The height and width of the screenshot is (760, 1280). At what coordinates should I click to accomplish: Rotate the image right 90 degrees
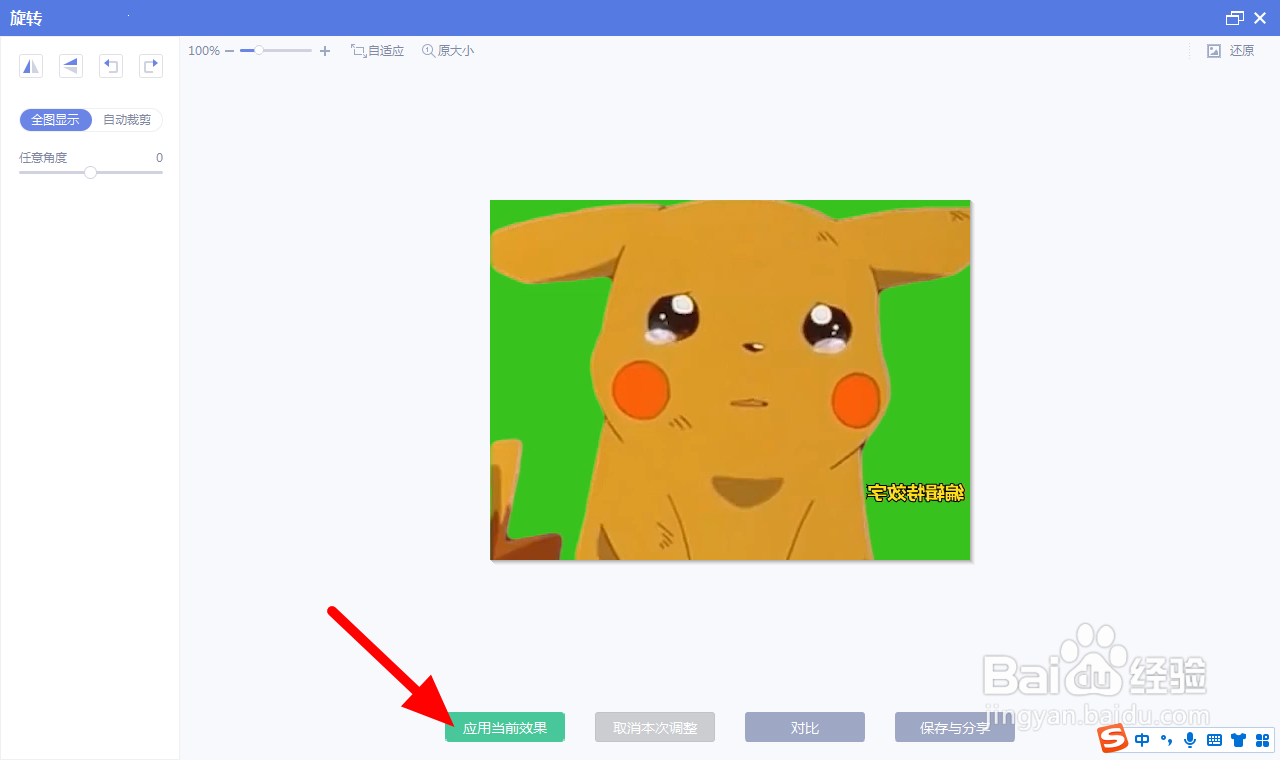151,66
